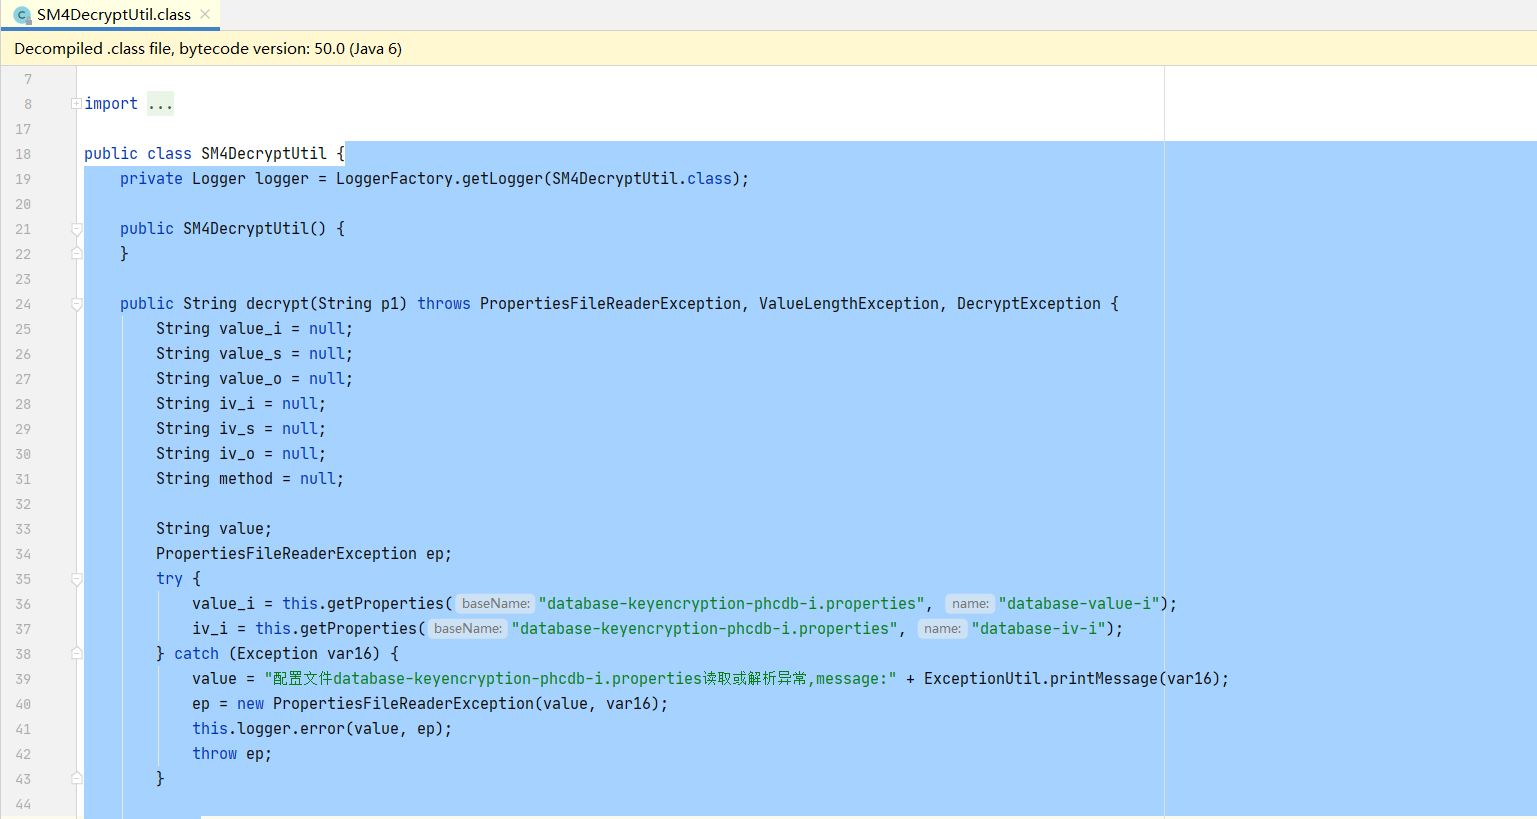The height and width of the screenshot is (819, 1537).
Task: Click the baseName: hint on line 37
Action: point(468,629)
